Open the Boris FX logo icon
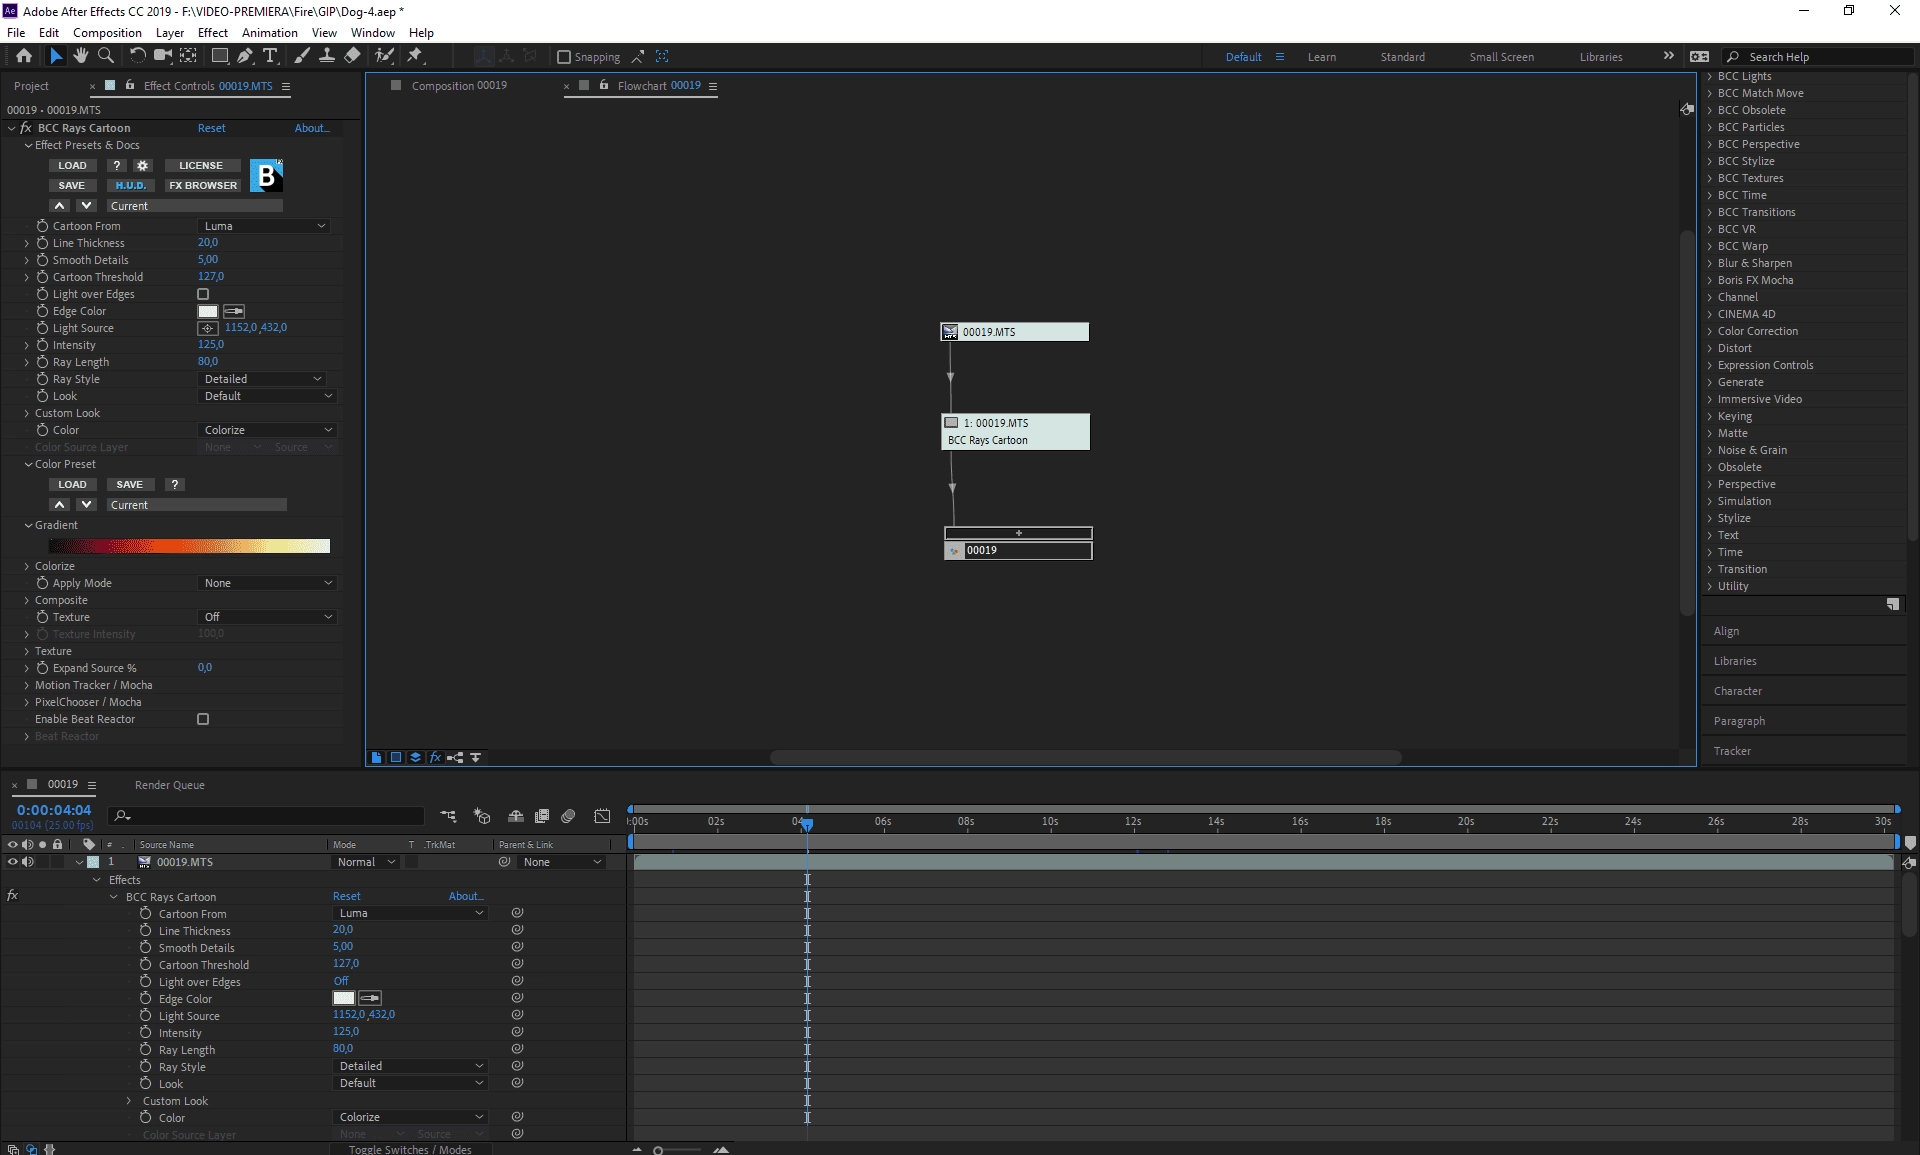Viewport: 1920px width, 1155px height. click(x=266, y=176)
